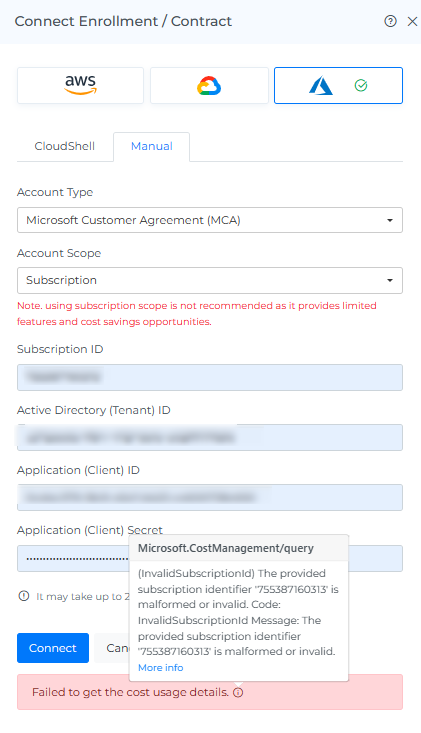421x733 pixels.
Task: Click the warning icon beside "It may take"
Action: (x=23, y=596)
